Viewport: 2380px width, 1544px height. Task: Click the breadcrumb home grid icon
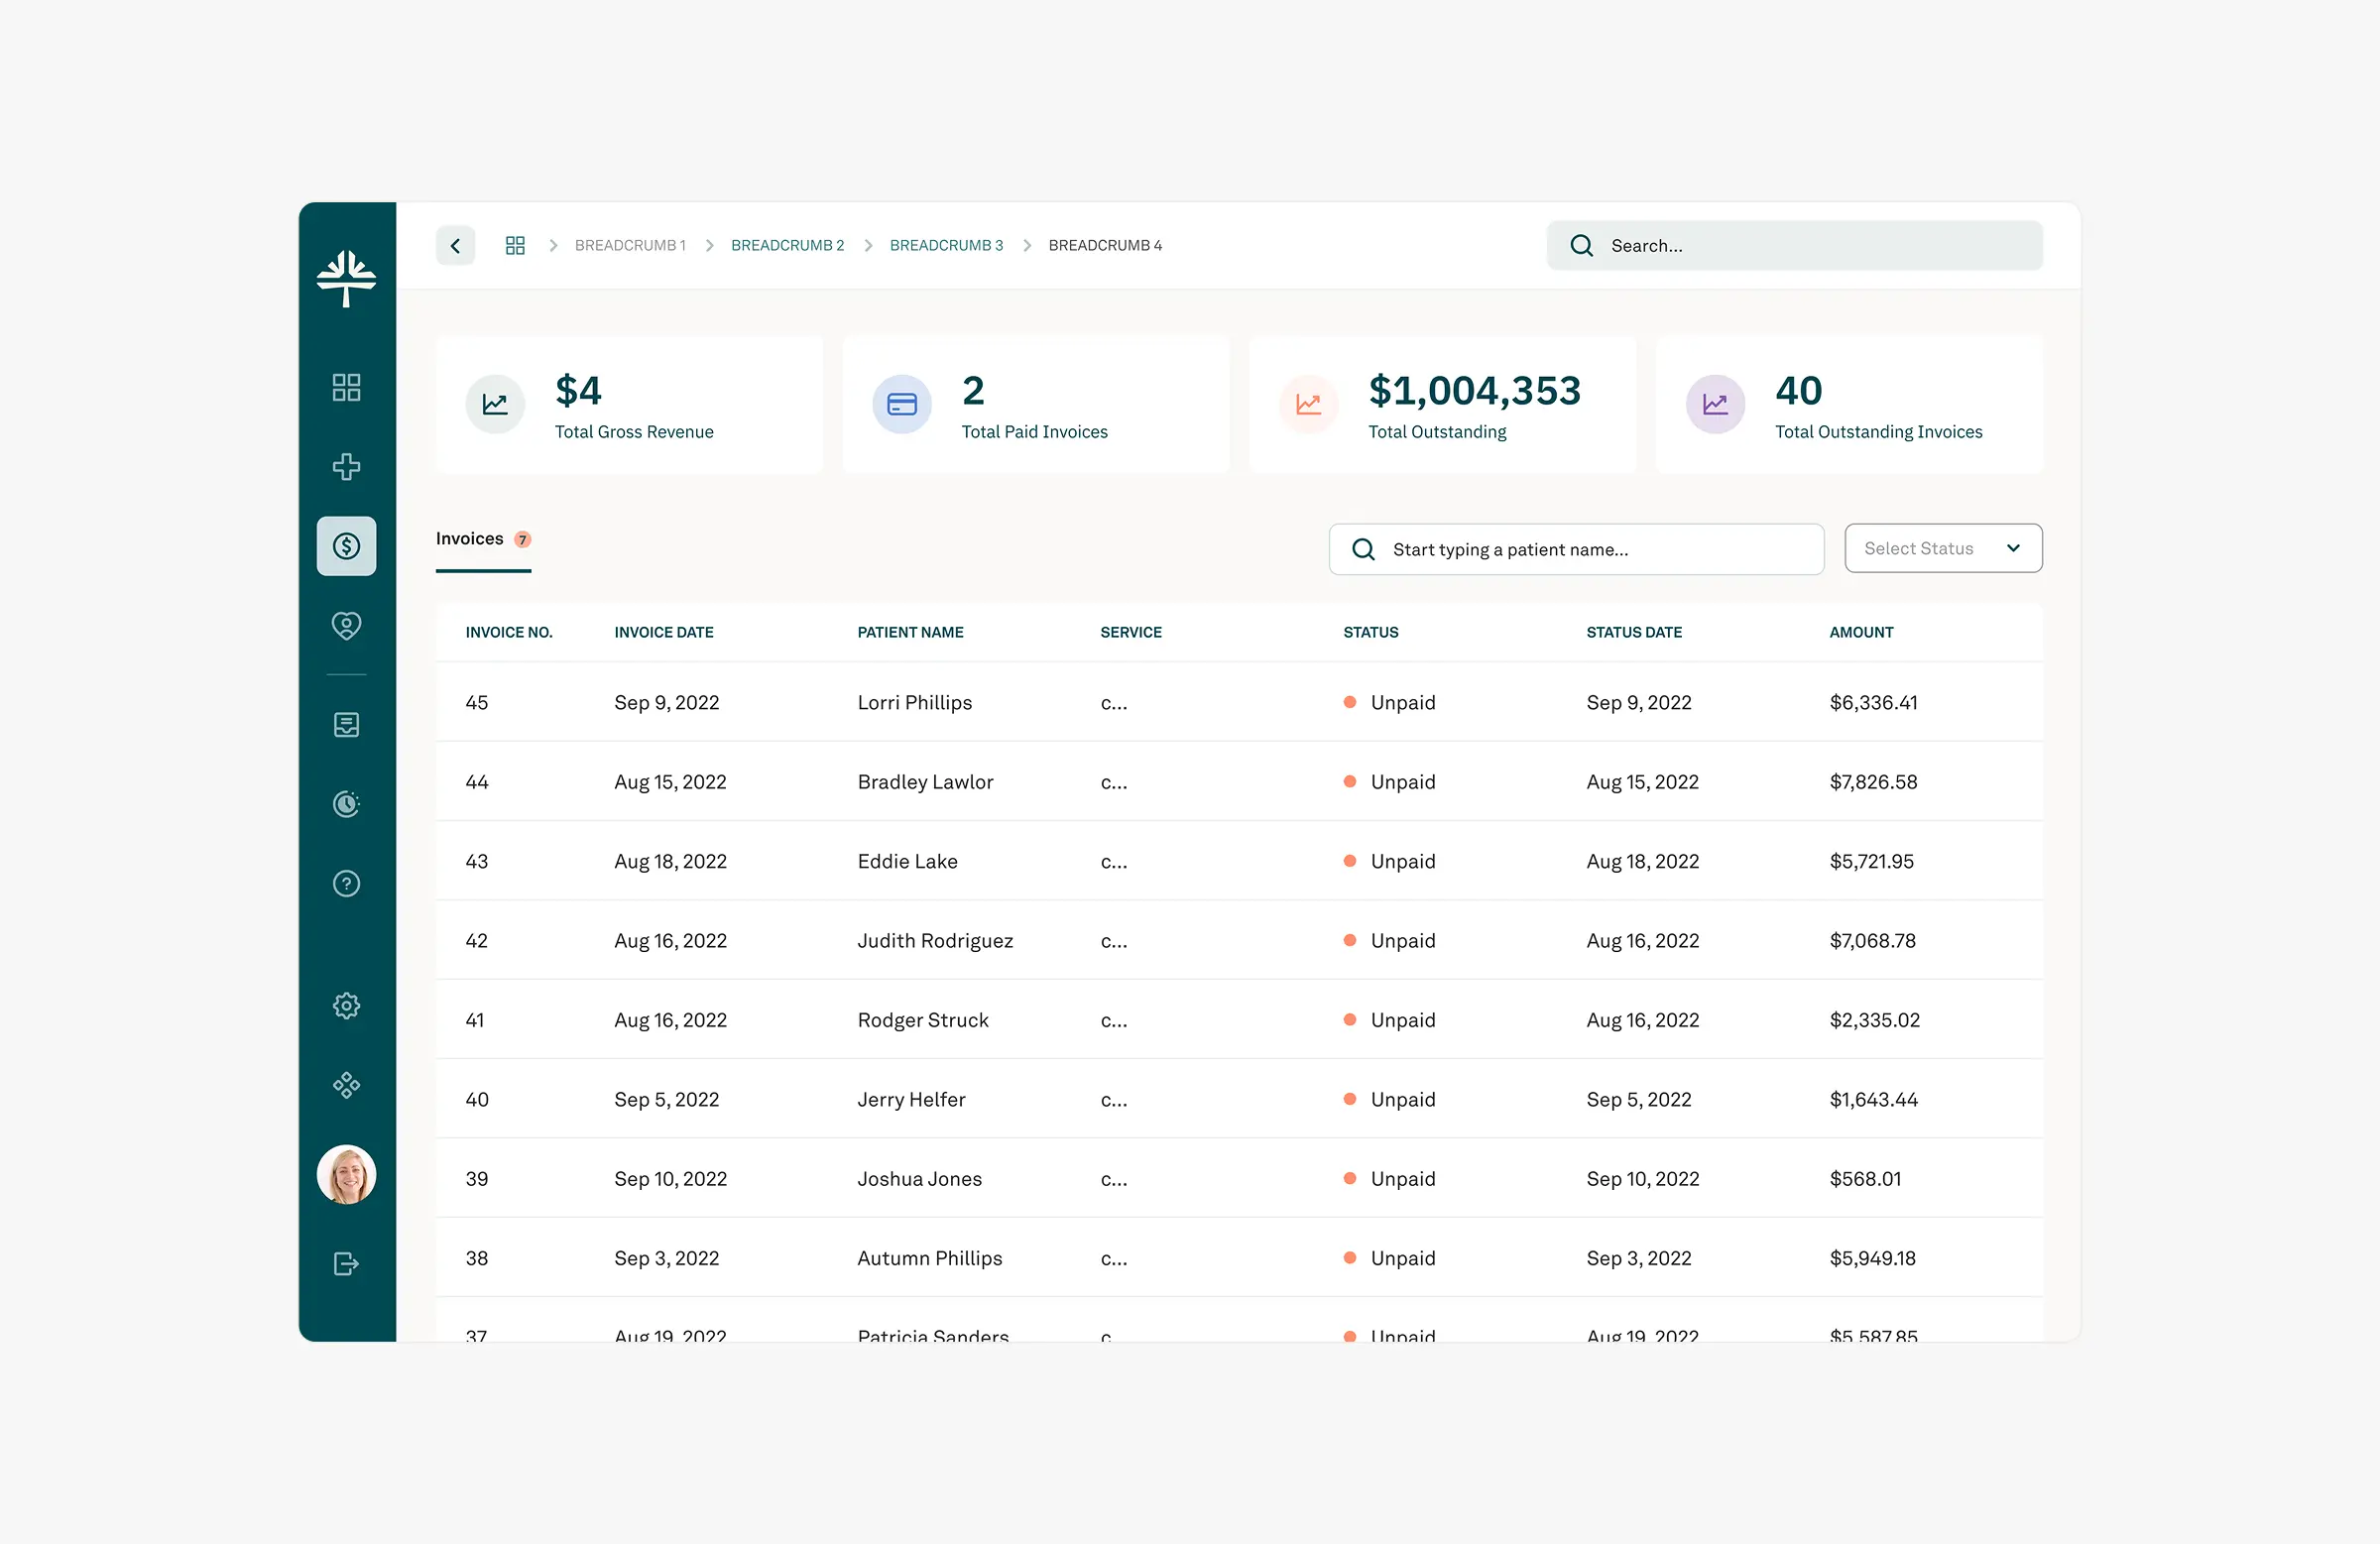(515, 246)
